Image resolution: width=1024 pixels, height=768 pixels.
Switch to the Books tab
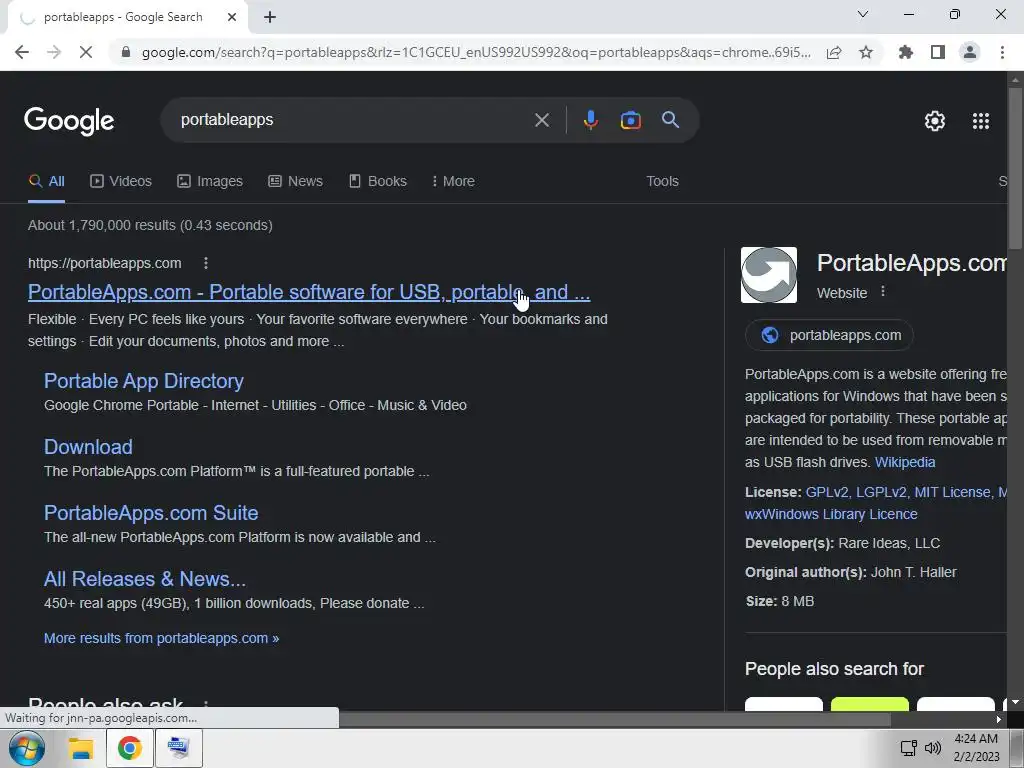tap(377, 182)
